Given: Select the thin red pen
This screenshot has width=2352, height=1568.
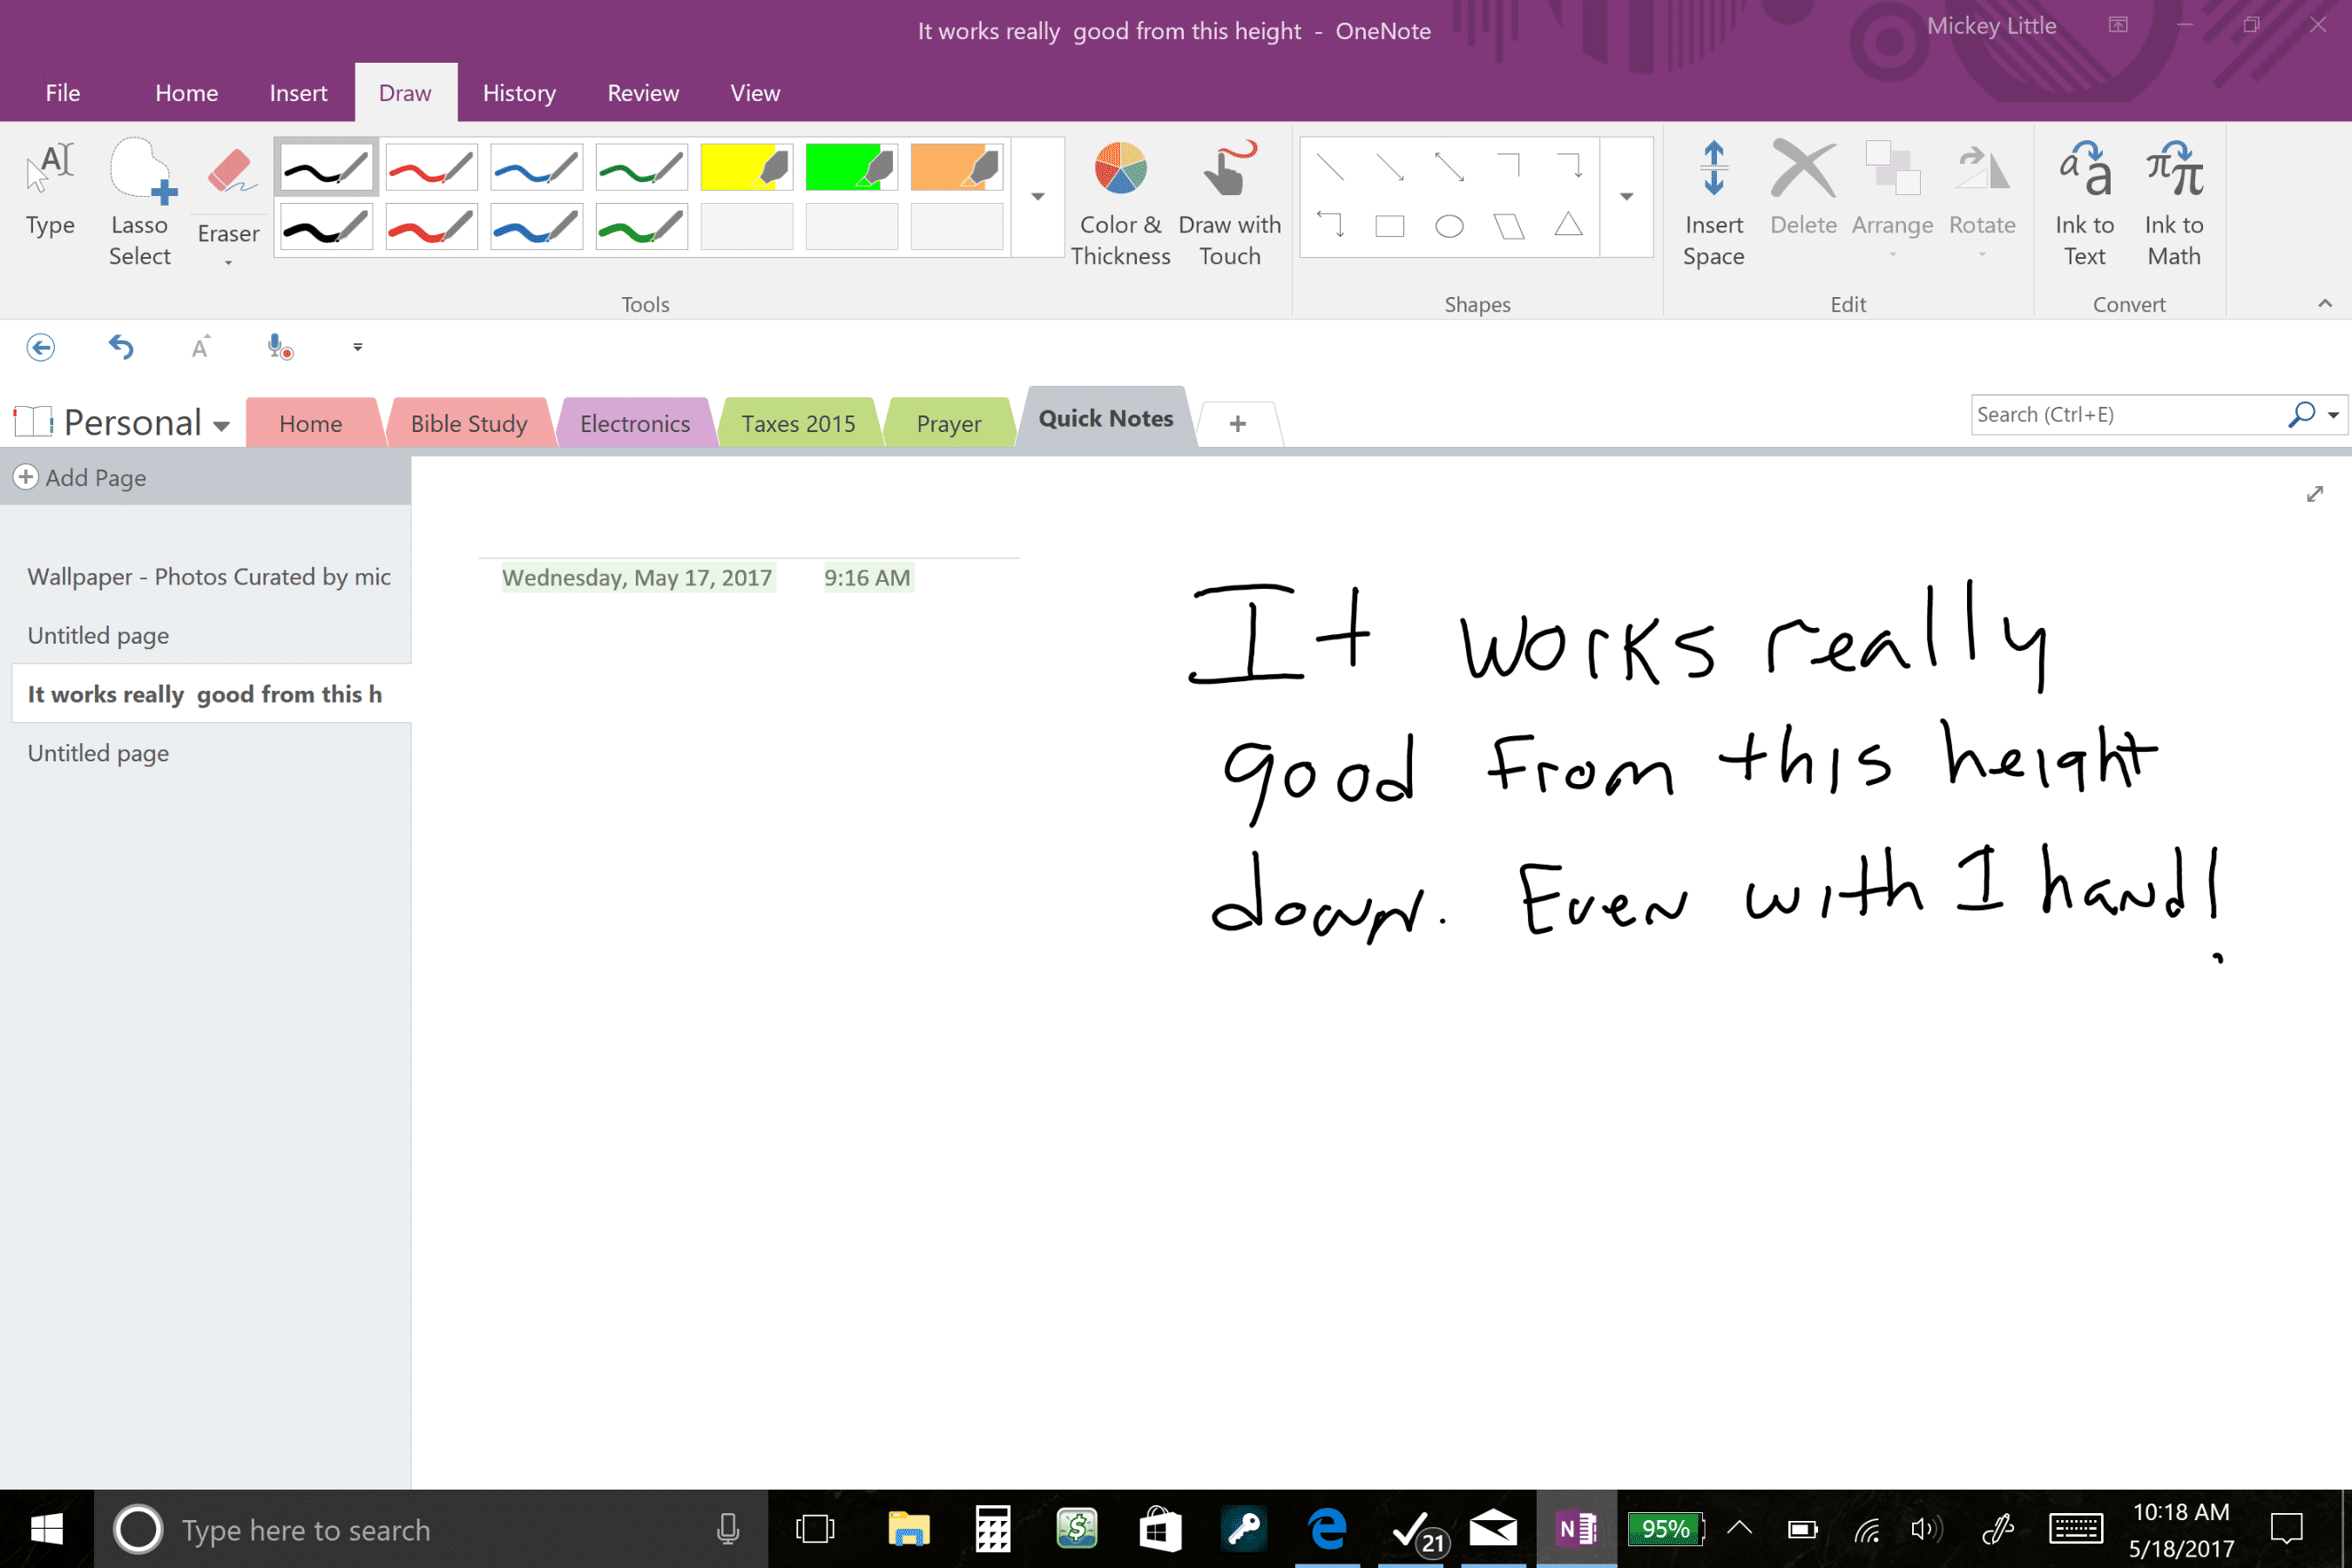Looking at the screenshot, I should pyautogui.click(x=431, y=167).
